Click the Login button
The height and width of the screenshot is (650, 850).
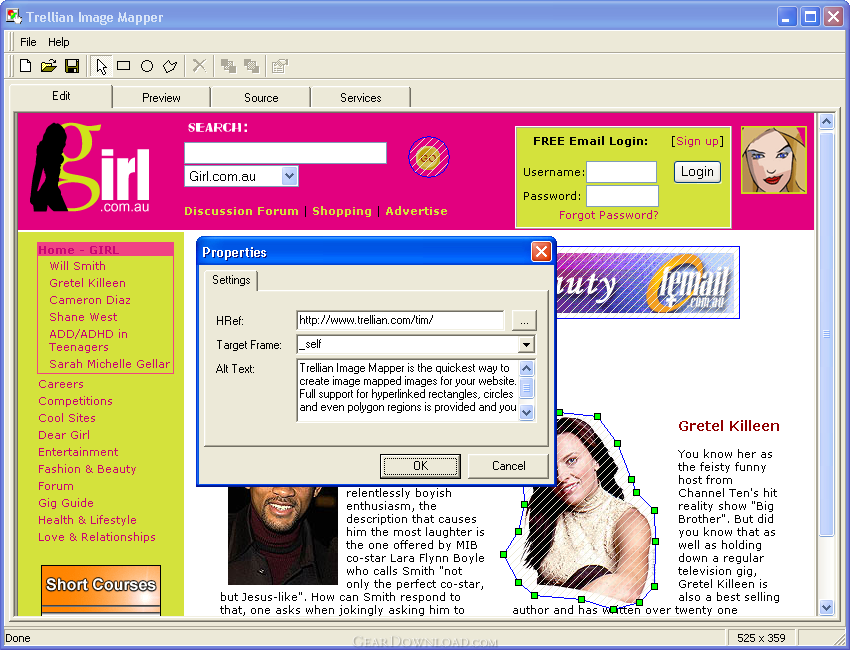697,172
